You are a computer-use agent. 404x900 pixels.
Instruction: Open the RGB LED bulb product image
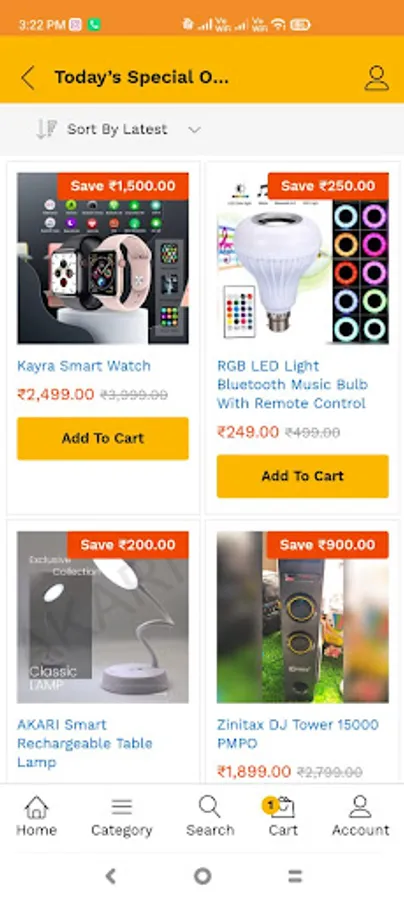tap(302, 258)
